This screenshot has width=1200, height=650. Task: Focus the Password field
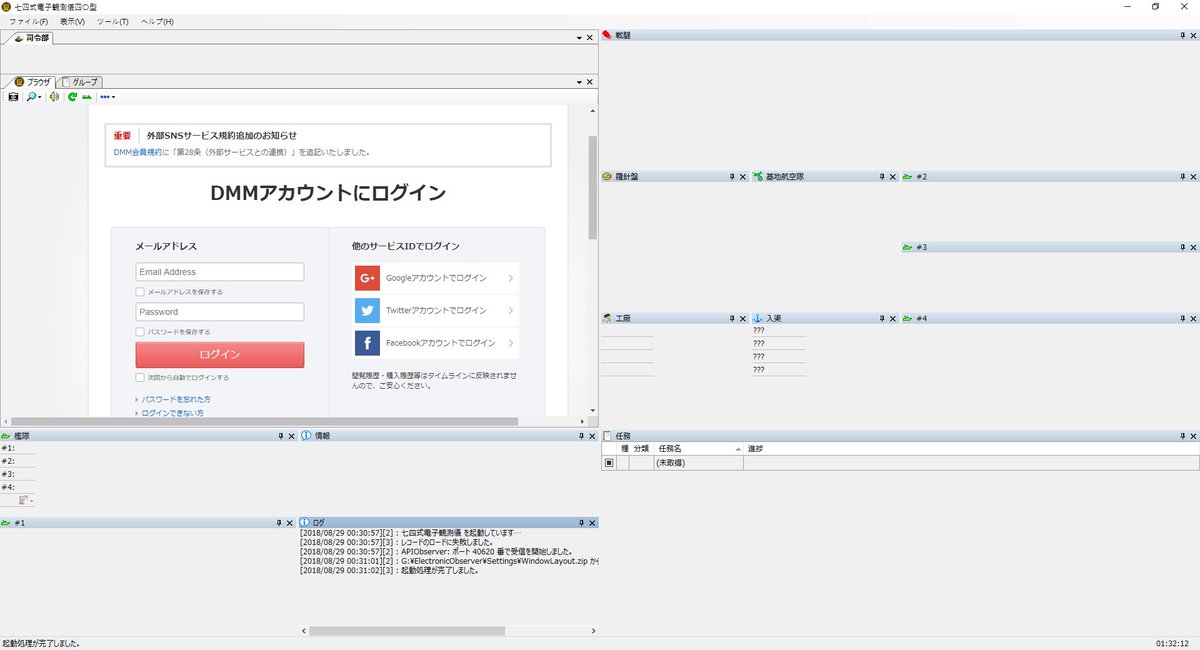[220, 312]
